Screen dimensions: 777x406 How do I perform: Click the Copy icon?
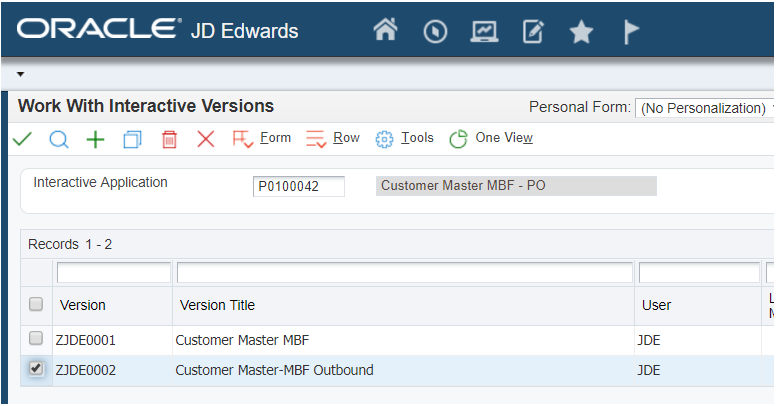132,139
